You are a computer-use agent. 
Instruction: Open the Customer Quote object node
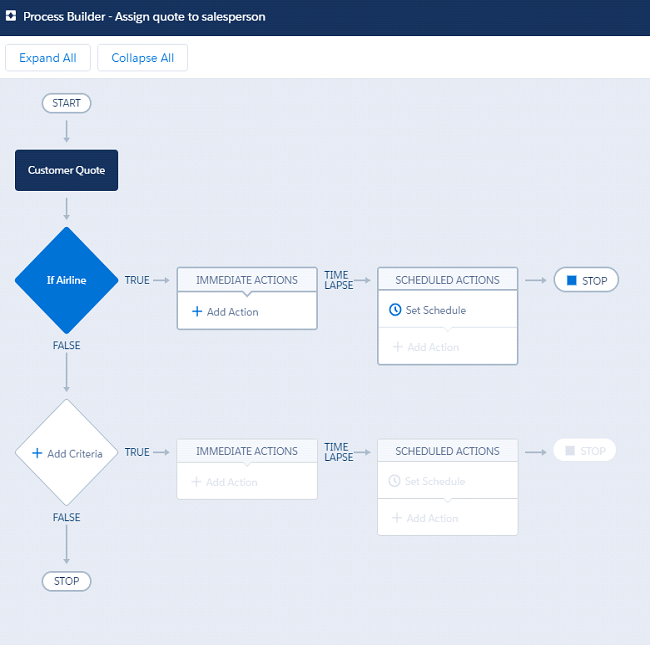click(x=66, y=170)
